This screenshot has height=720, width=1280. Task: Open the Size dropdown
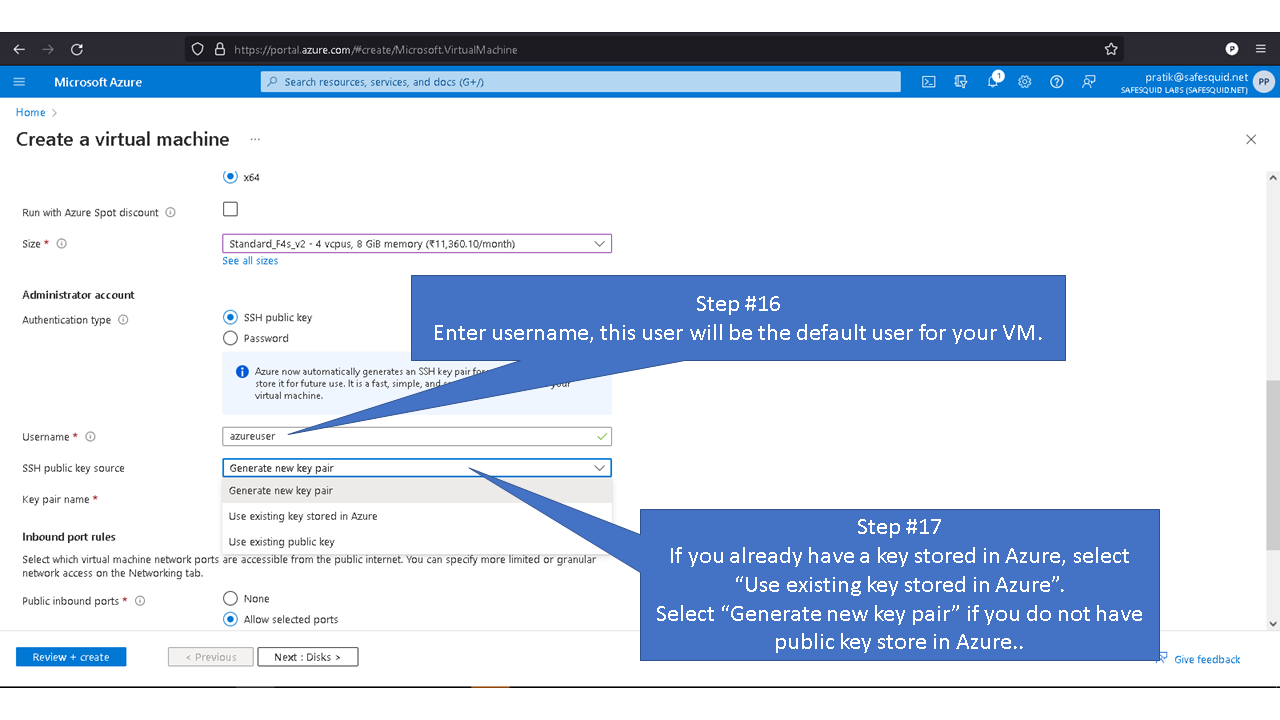point(417,243)
